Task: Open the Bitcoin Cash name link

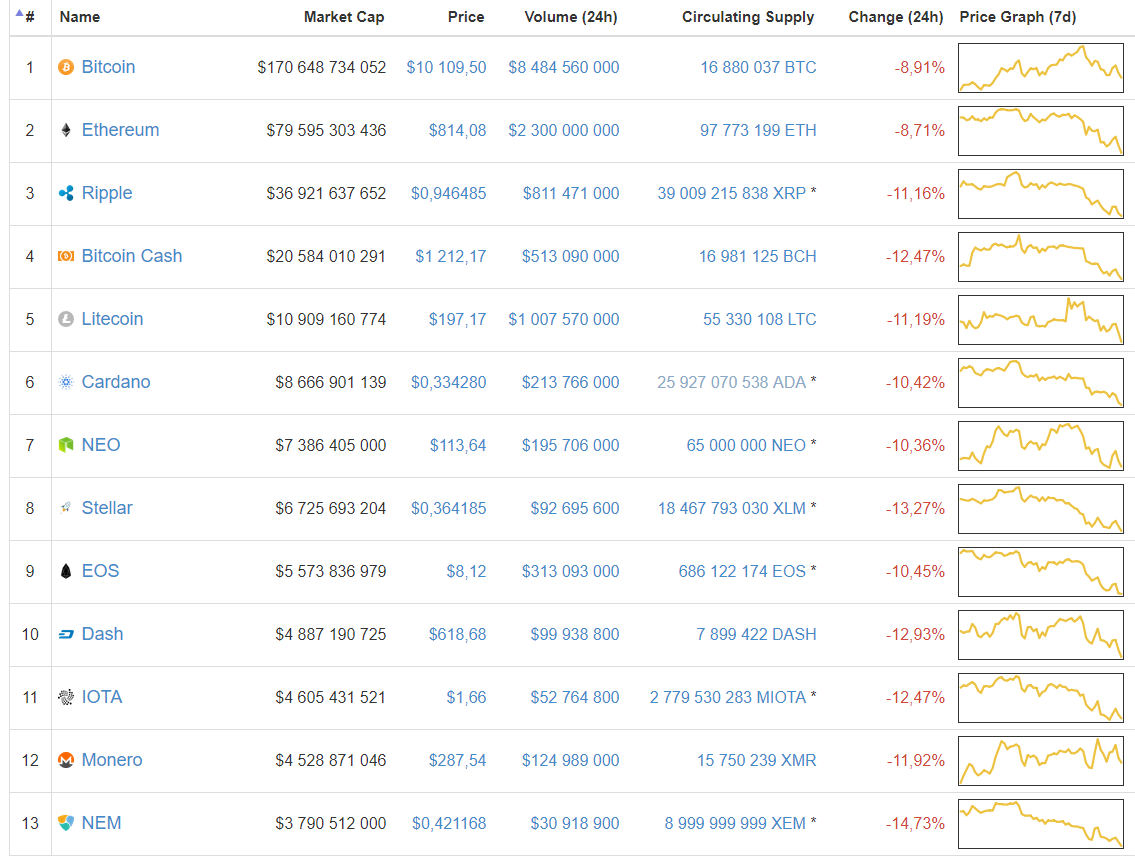Action: pyautogui.click(x=132, y=256)
